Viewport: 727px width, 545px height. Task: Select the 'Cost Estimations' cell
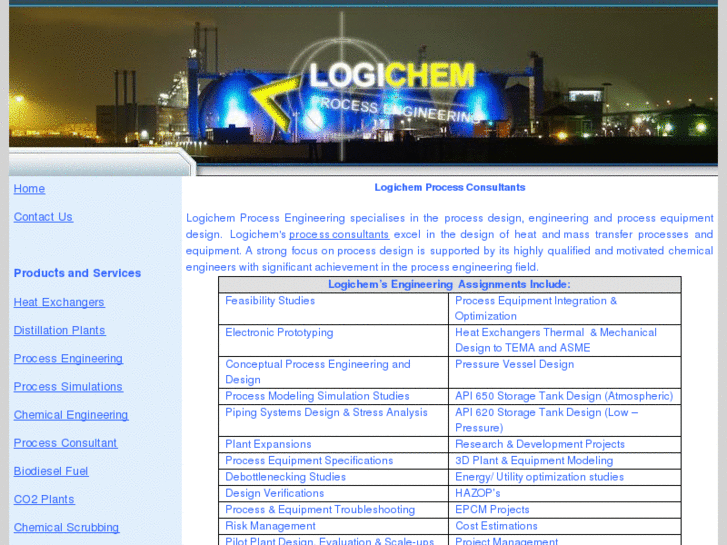coord(565,526)
